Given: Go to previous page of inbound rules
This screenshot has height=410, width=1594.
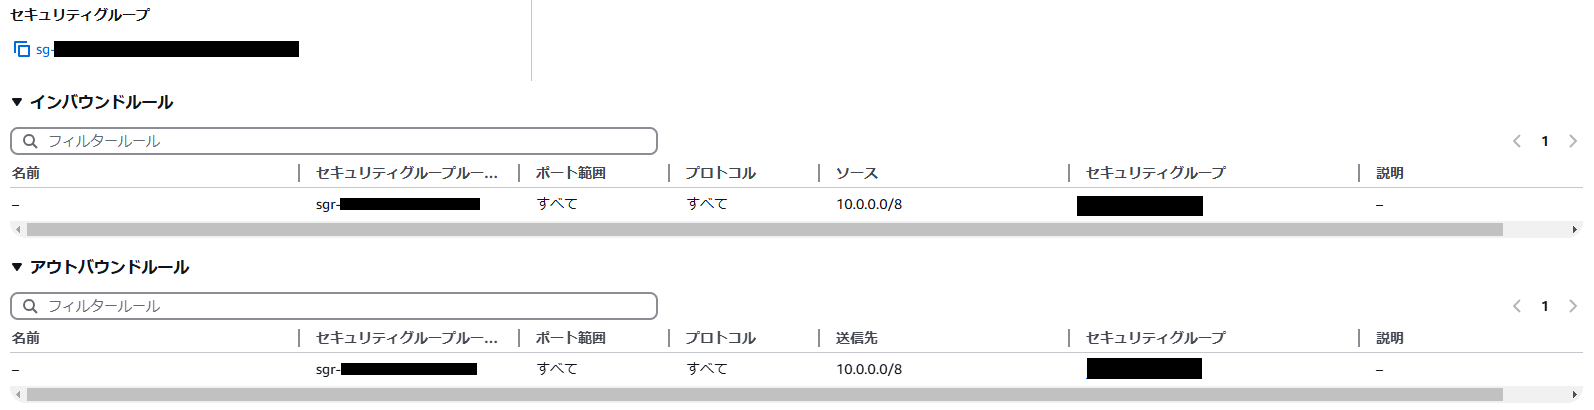Looking at the screenshot, I should (x=1517, y=141).
